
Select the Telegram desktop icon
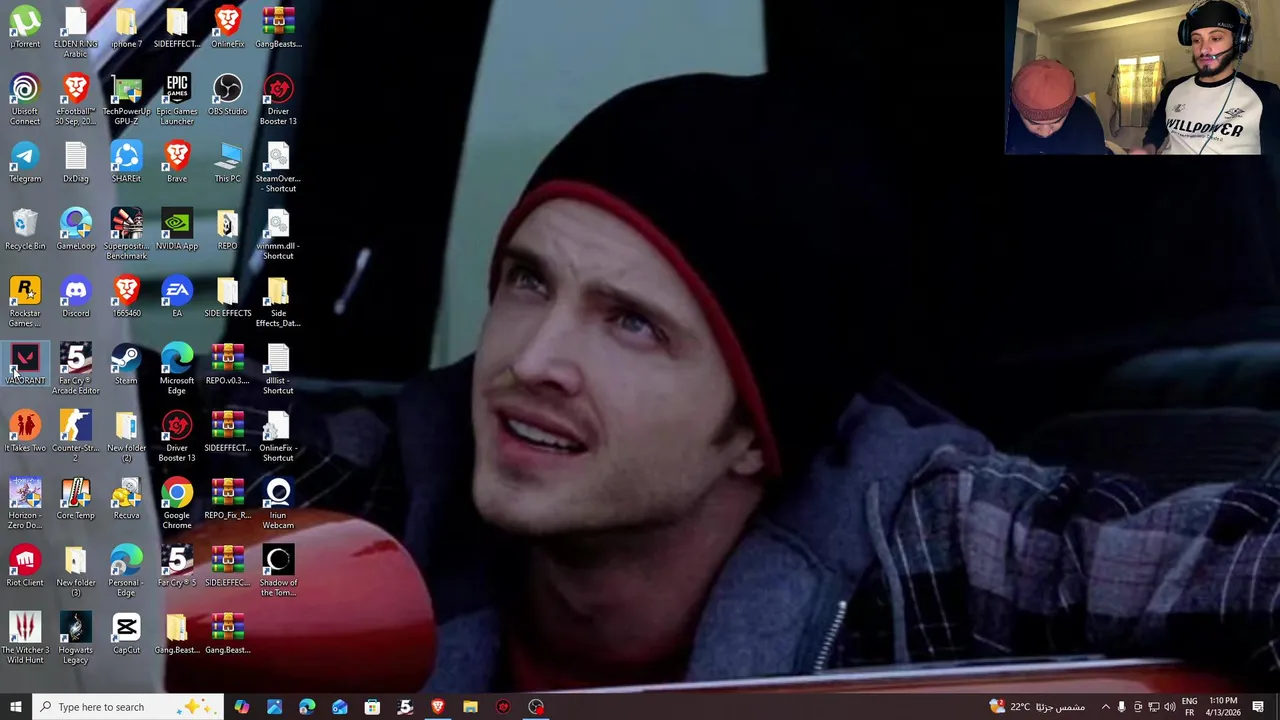coord(25,162)
